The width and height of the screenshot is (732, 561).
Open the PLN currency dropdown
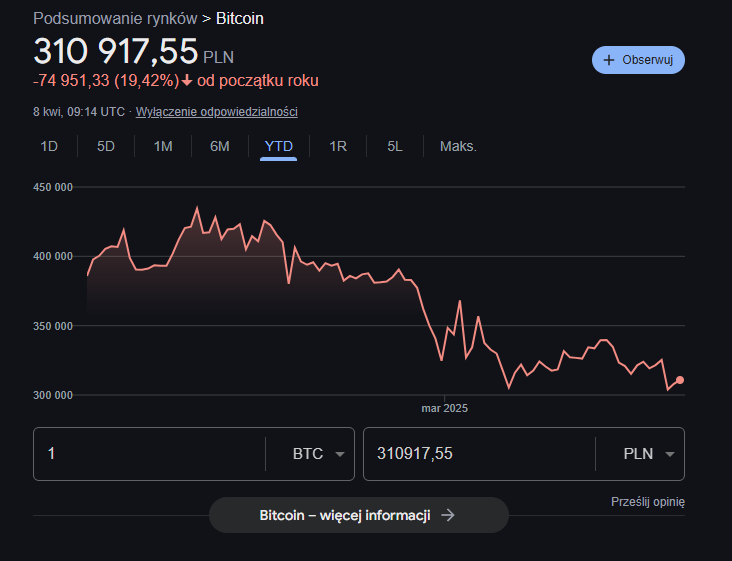click(648, 454)
